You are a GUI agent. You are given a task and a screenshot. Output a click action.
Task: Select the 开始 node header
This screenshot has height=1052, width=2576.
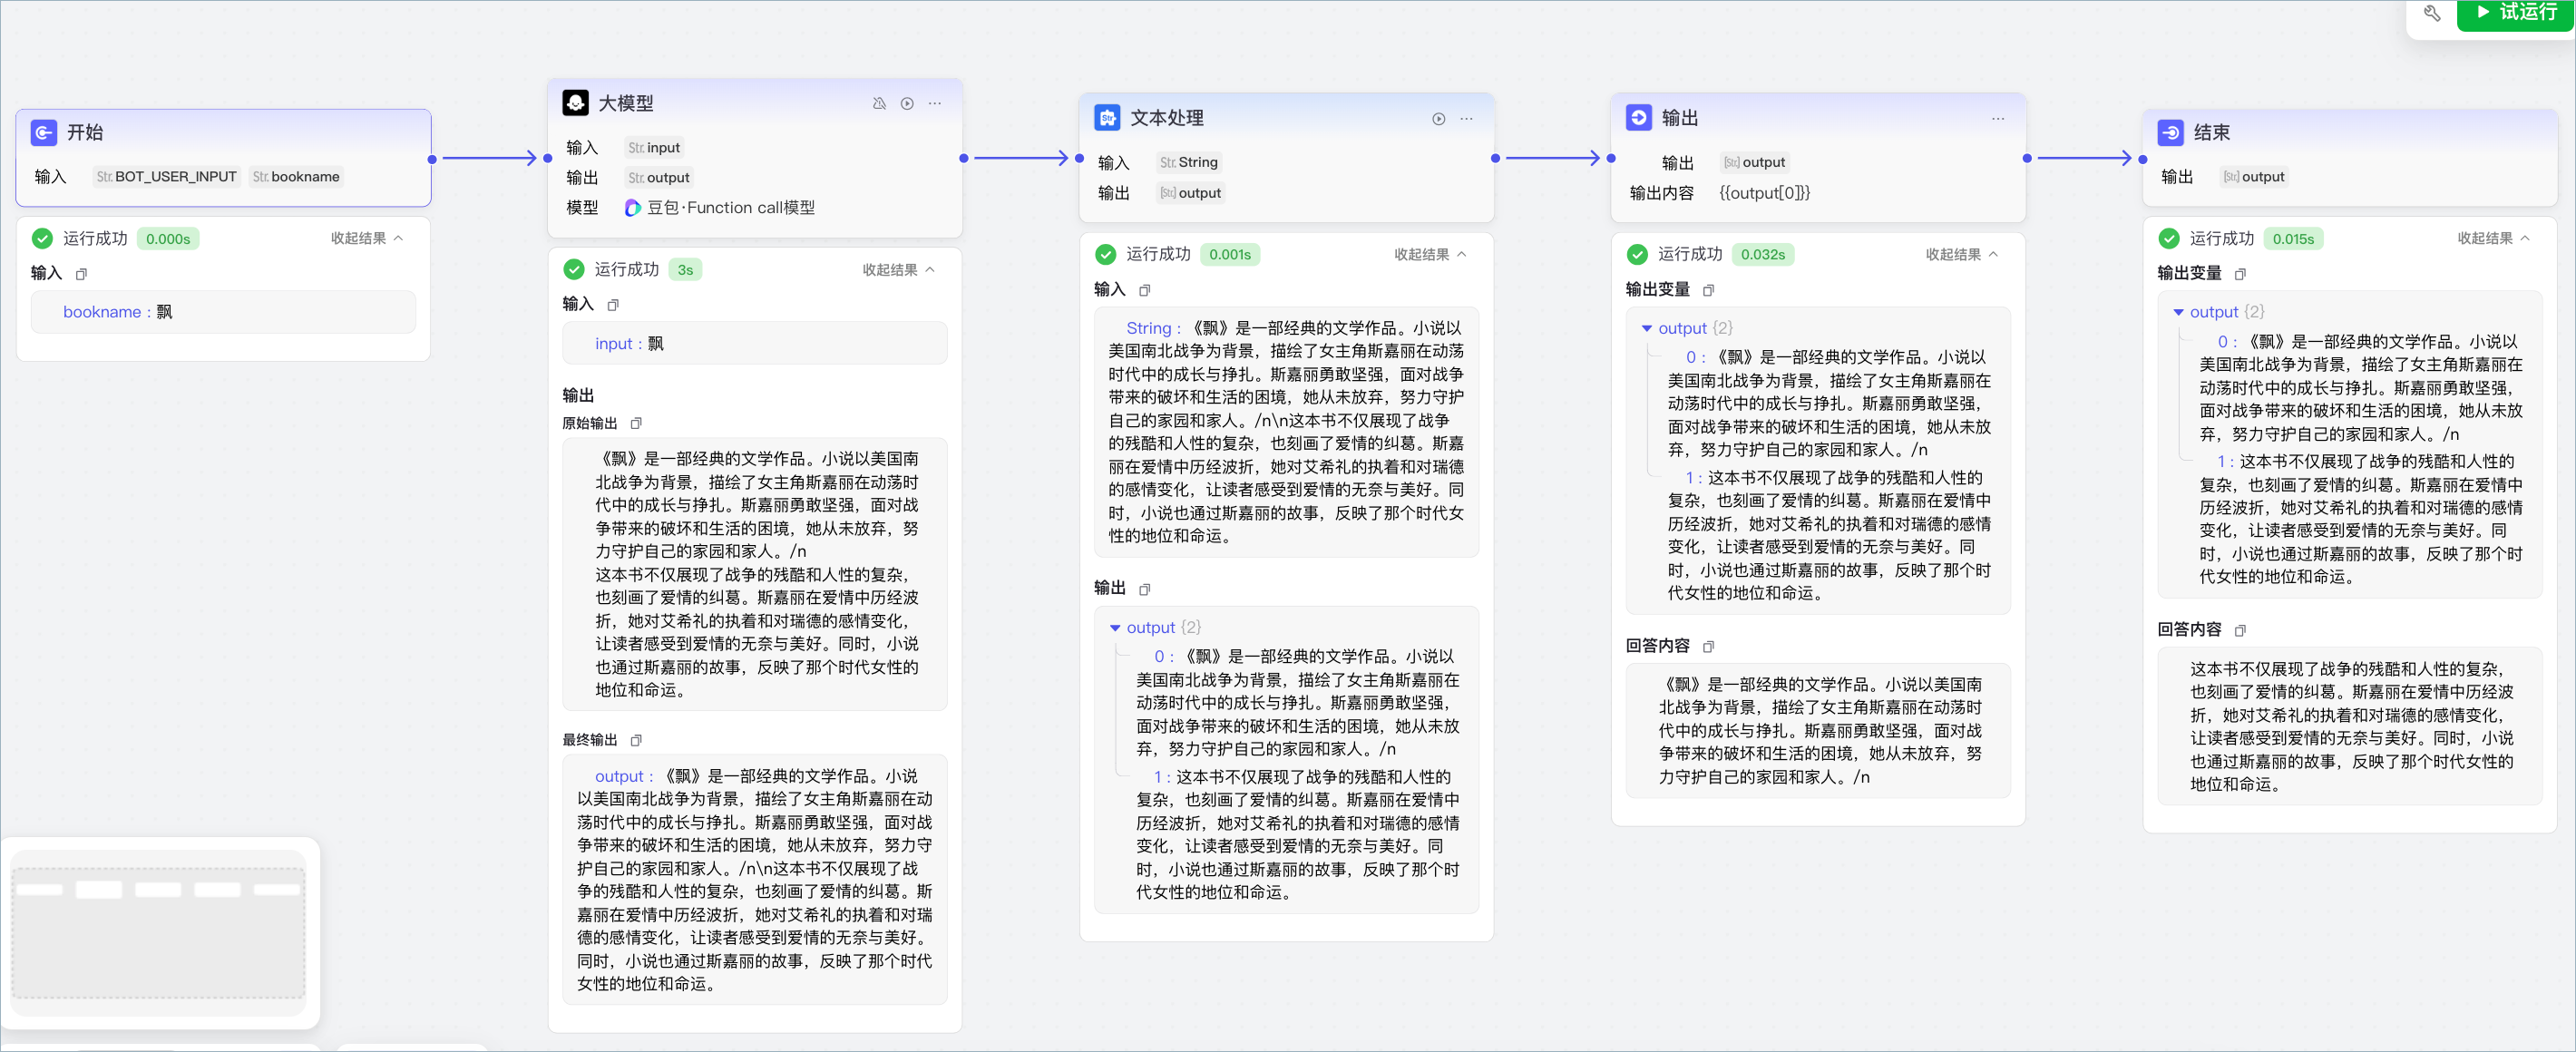[224, 132]
